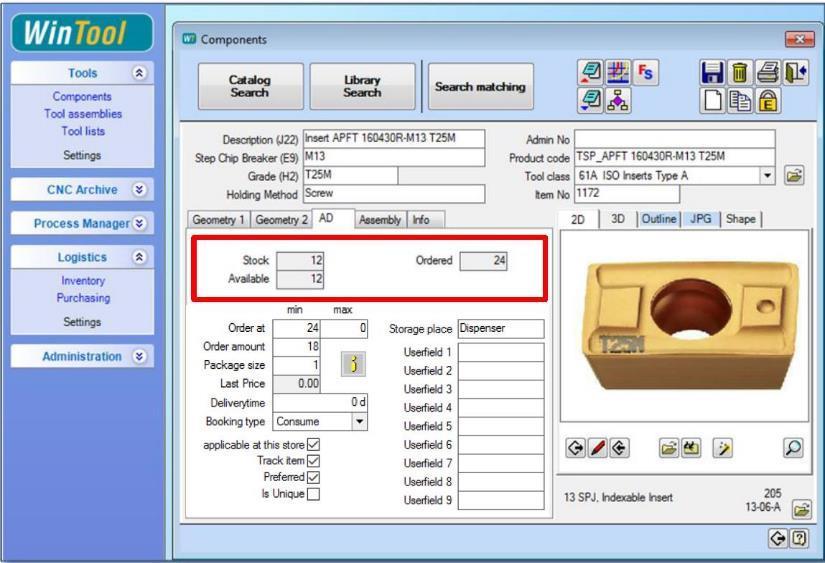This screenshot has width=825, height=563.
Task: Check the Is Unique checkbox
Action: click(x=313, y=494)
